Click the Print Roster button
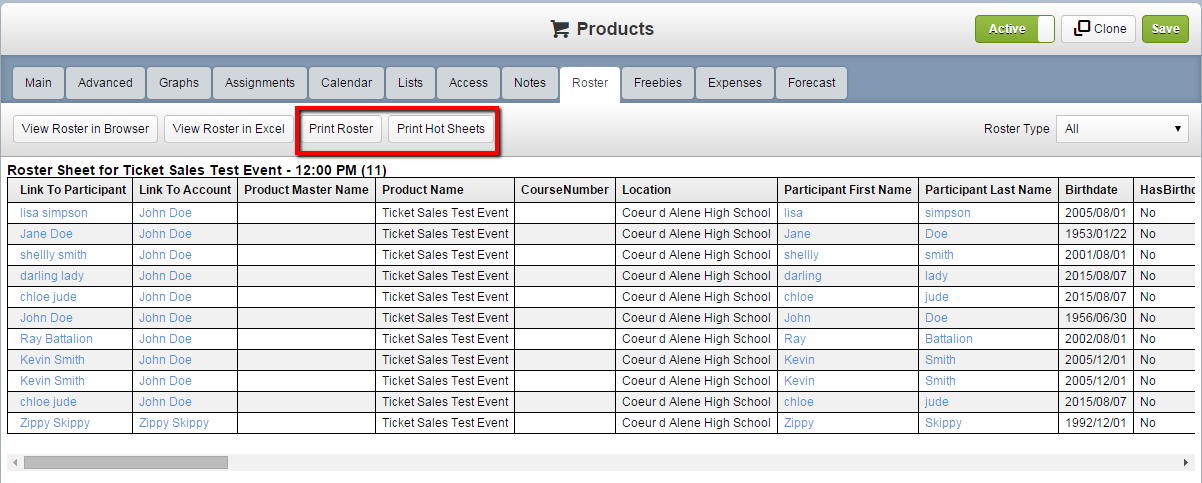The image size is (1202, 483). tap(341, 128)
